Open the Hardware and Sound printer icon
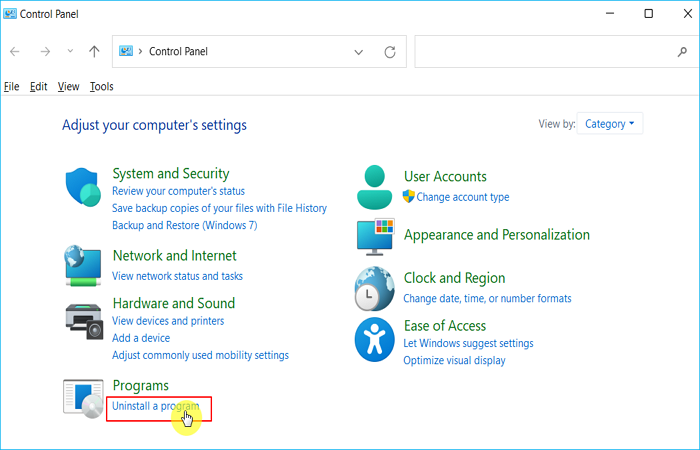 point(84,321)
